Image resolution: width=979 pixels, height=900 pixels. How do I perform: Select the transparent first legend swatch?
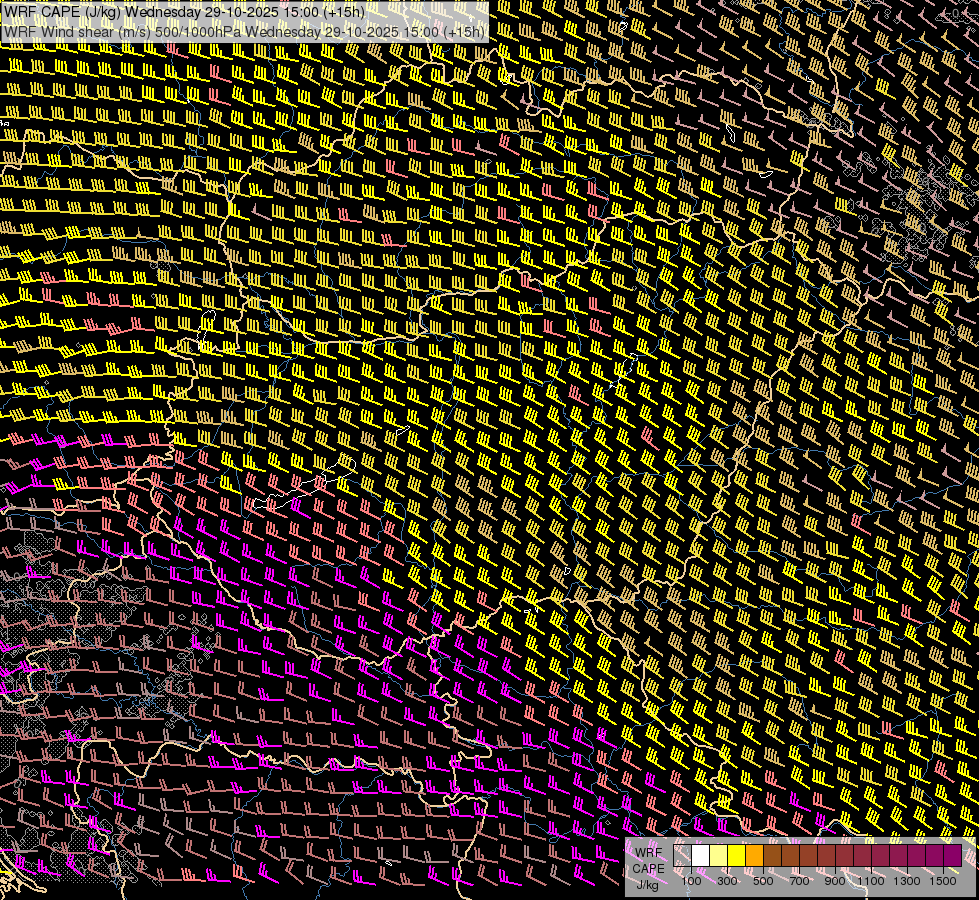pyautogui.click(x=682, y=855)
